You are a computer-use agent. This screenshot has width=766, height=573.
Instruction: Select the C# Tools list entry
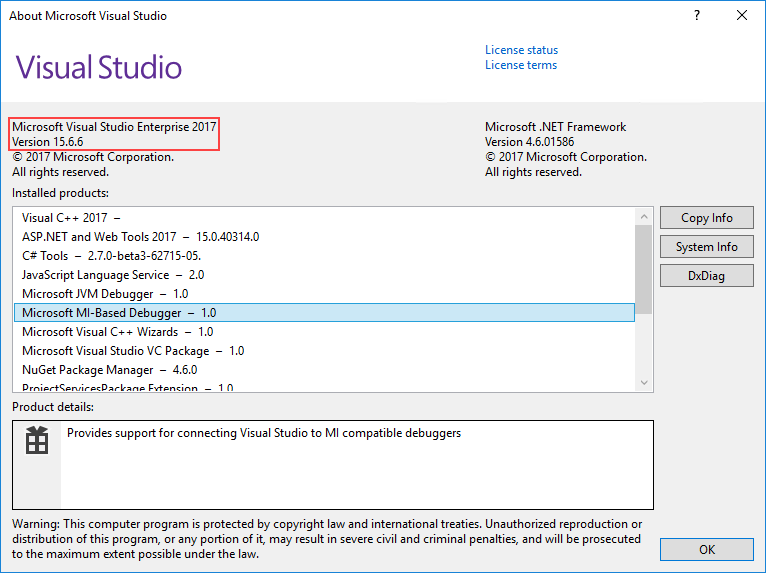click(324, 256)
